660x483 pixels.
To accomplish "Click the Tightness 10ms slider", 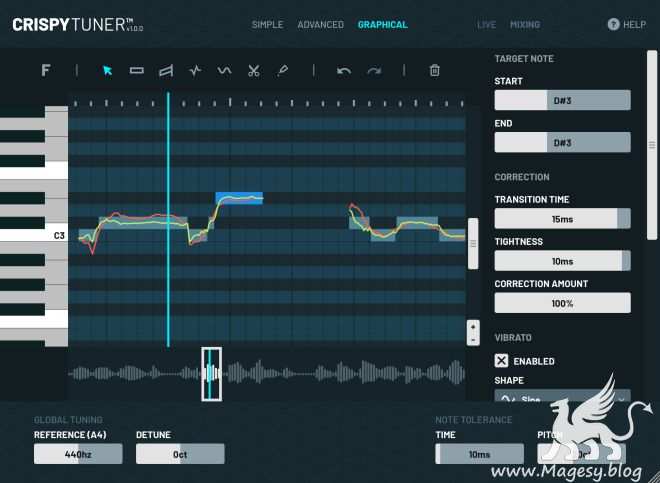I will pyautogui.click(x=562, y=261).
